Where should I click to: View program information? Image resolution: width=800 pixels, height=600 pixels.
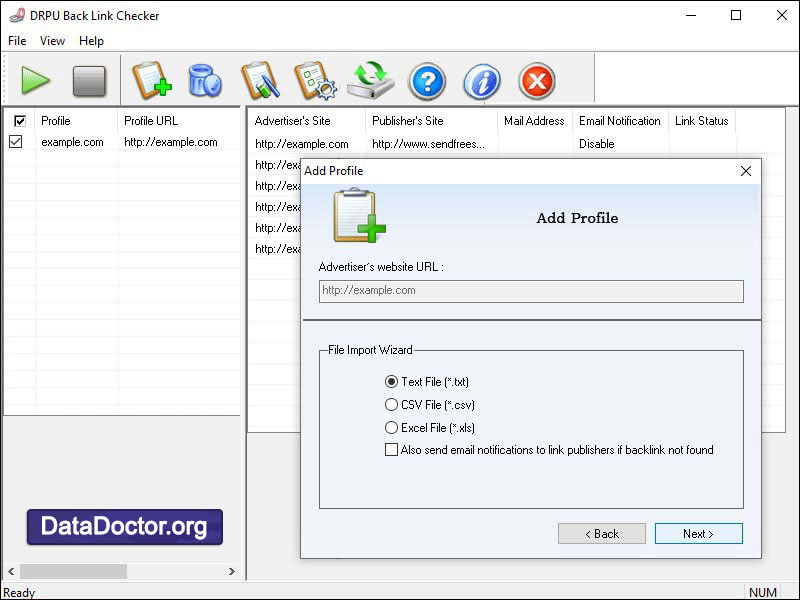[x=481, y=81]
